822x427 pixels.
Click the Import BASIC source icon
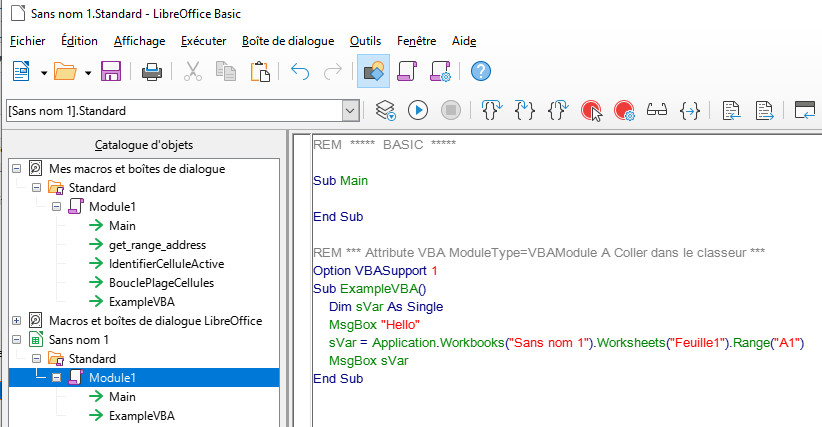coord(731,111)
